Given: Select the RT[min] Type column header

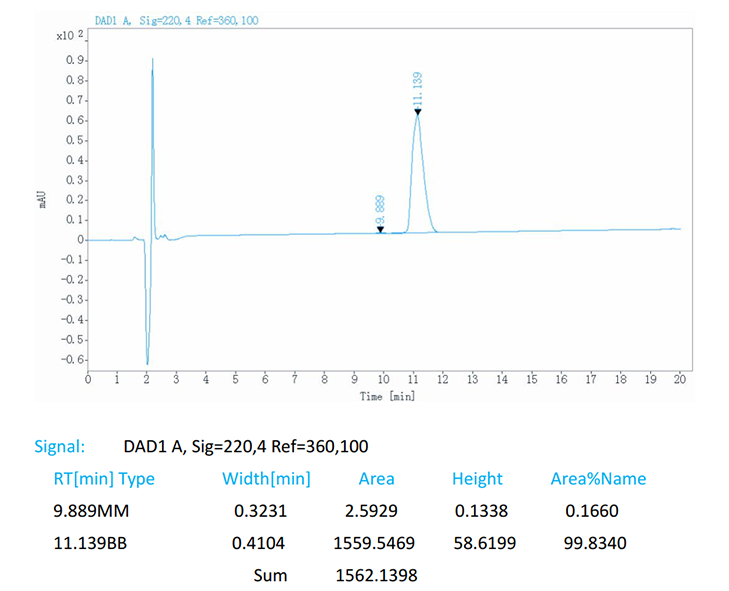Looking at the screenshot, I should pos(104,478).
